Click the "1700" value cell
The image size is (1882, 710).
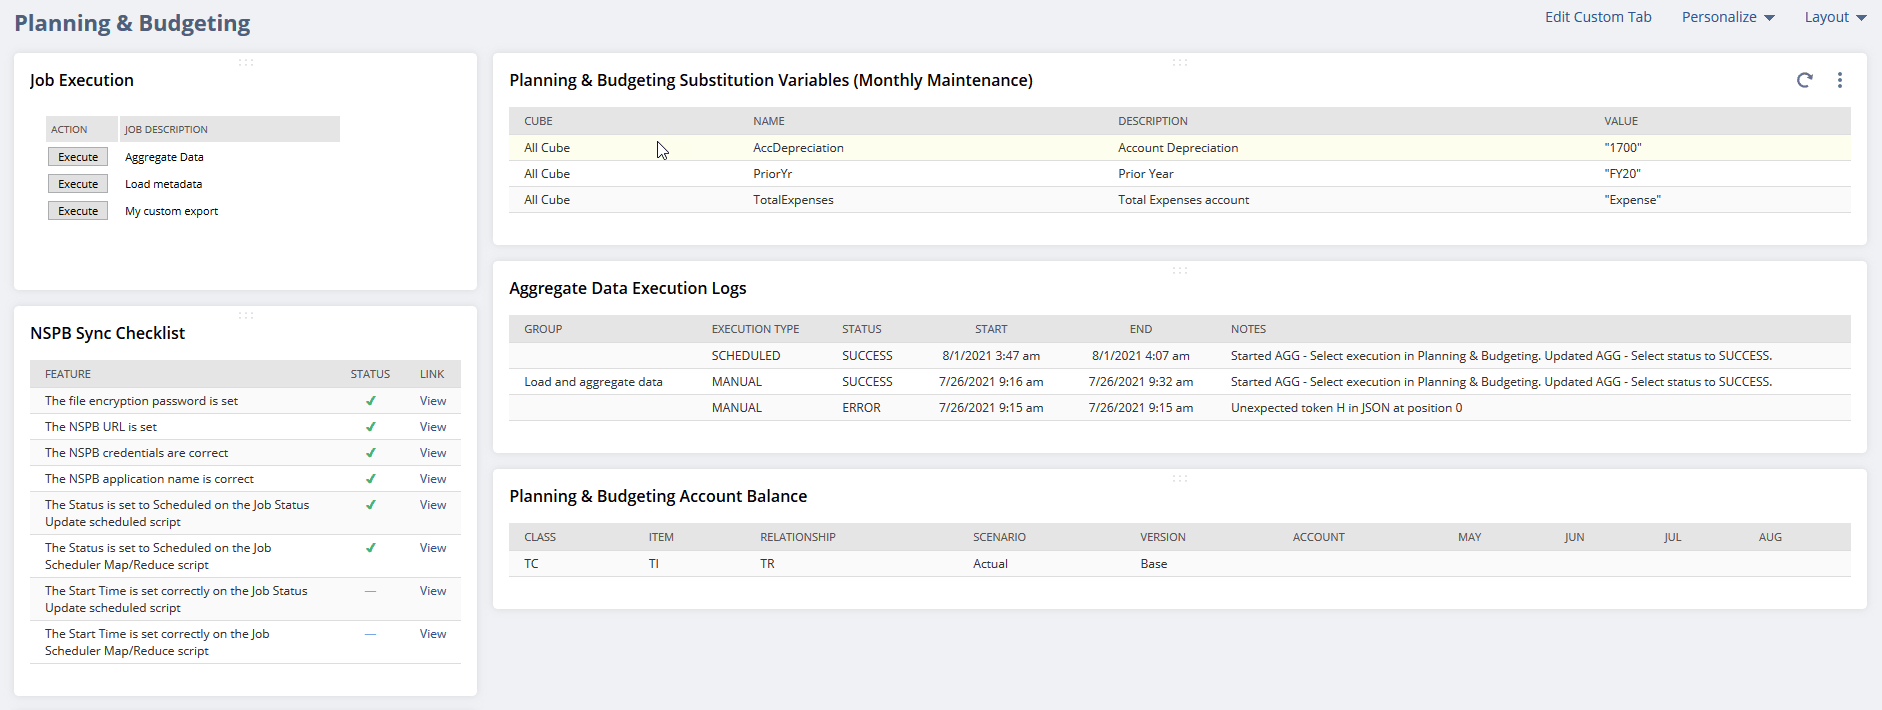pos(1623,148)
